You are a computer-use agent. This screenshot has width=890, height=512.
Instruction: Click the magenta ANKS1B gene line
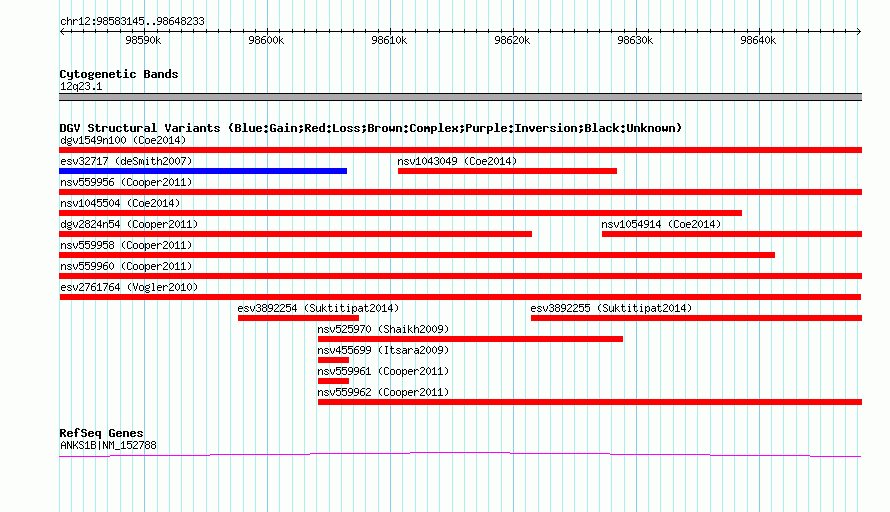tap(460, 454)
